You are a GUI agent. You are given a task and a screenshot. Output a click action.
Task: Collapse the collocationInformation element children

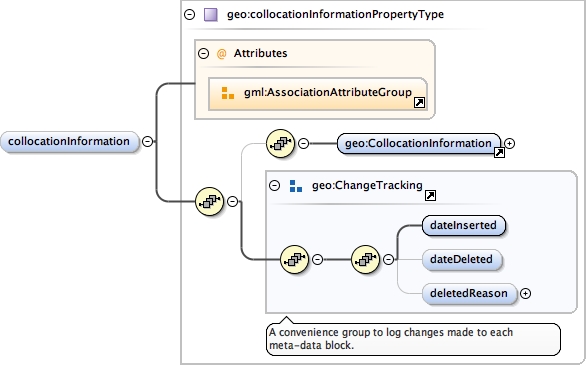coord(147,141)
